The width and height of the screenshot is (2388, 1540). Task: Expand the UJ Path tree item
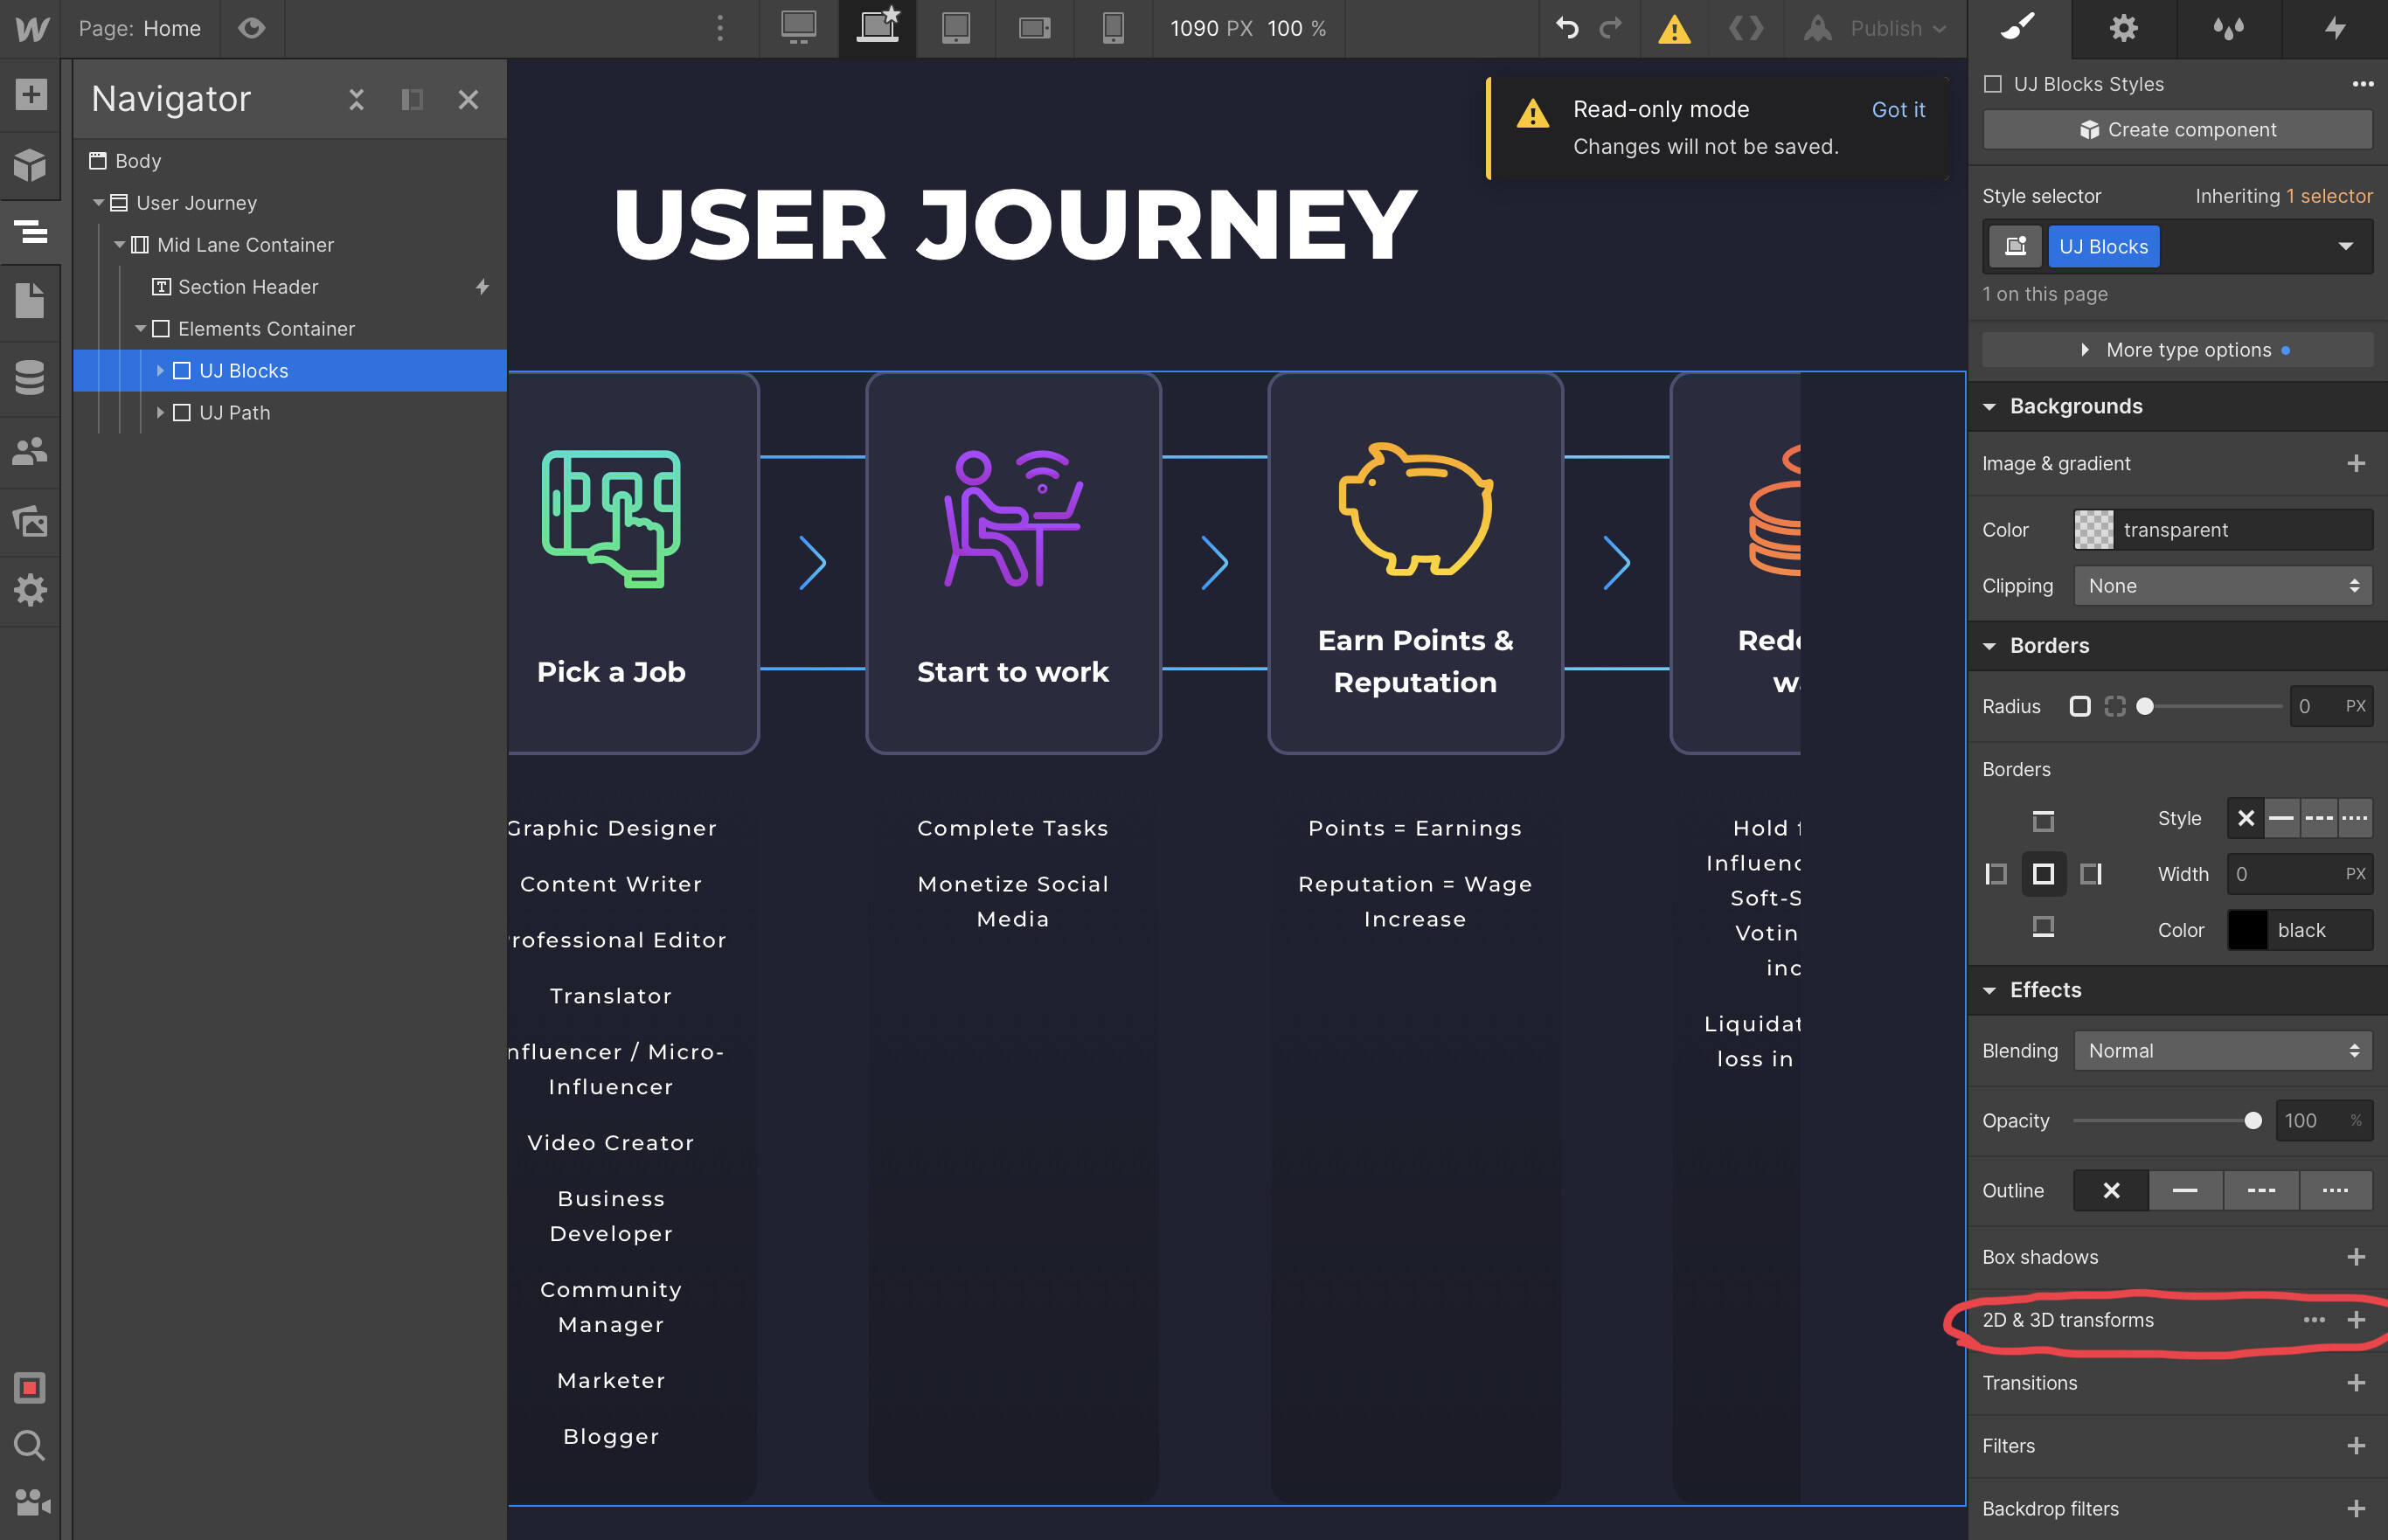pyautogui.click(x=160, y=412)
